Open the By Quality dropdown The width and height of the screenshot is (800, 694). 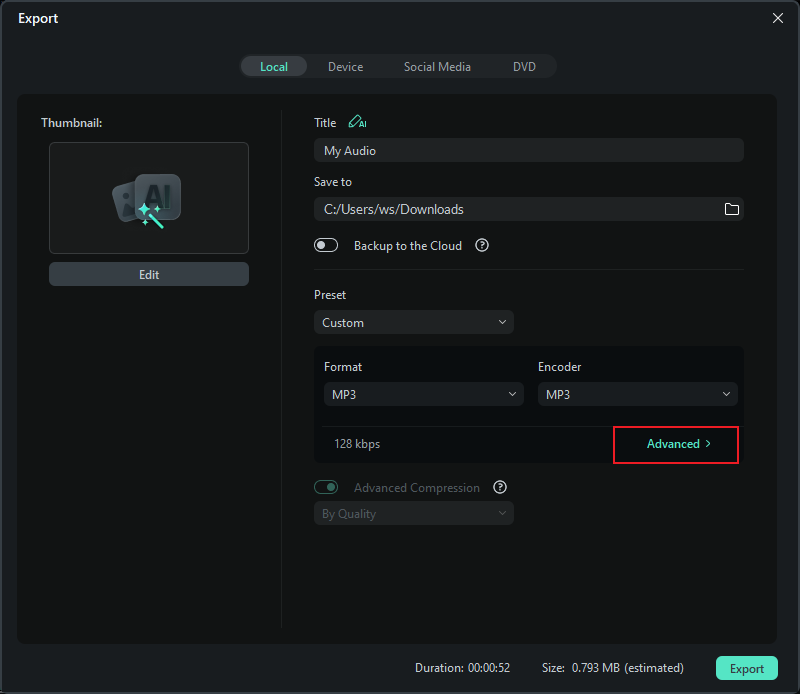414,513
